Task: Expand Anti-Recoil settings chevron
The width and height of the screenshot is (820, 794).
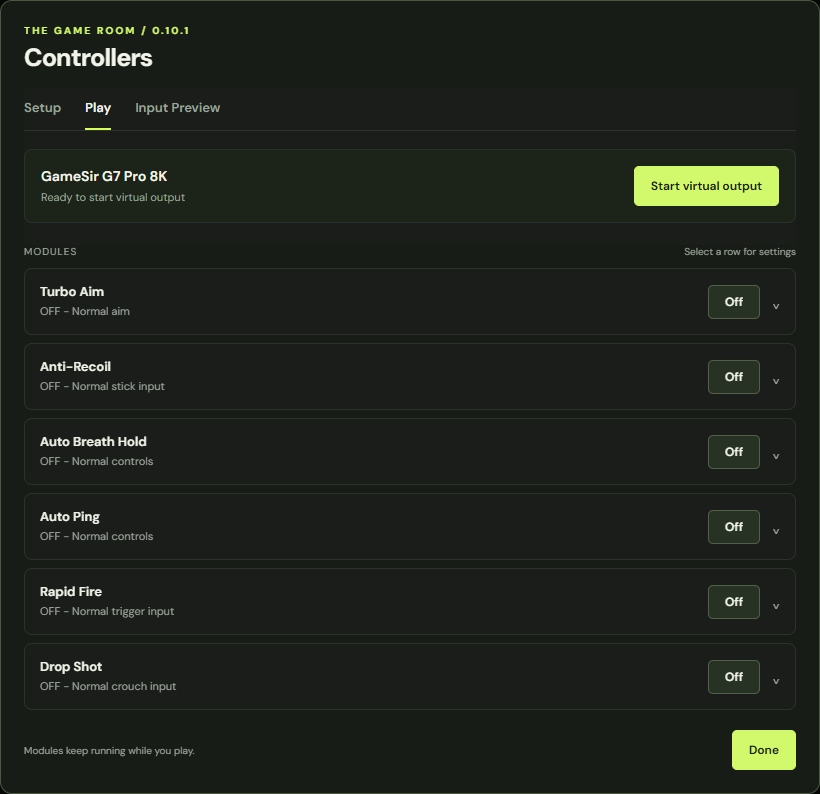Action: 776,381
